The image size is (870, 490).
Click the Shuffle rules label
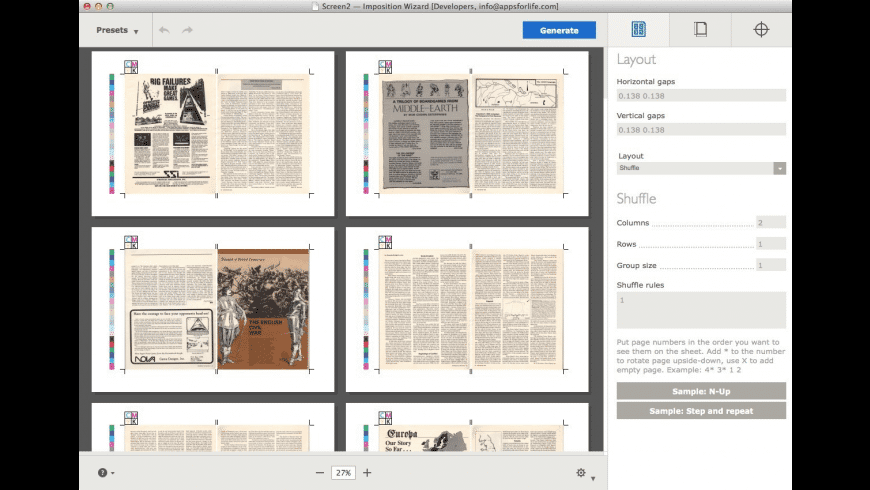click(640, 285)
